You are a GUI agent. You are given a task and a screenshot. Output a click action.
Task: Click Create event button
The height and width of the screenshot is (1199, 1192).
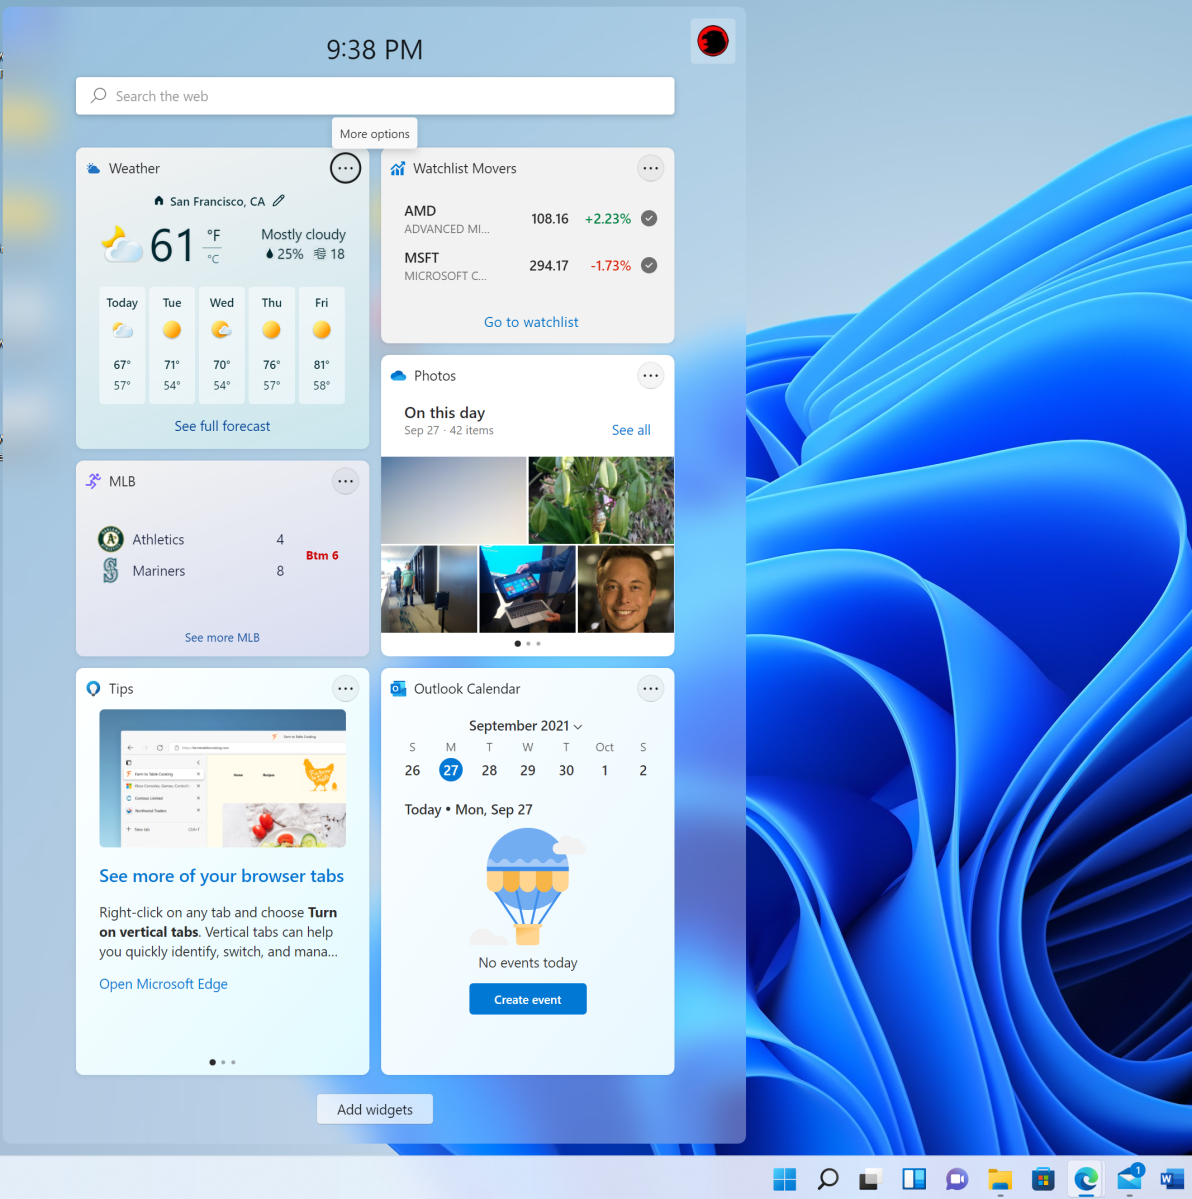[x=528, y=999]
